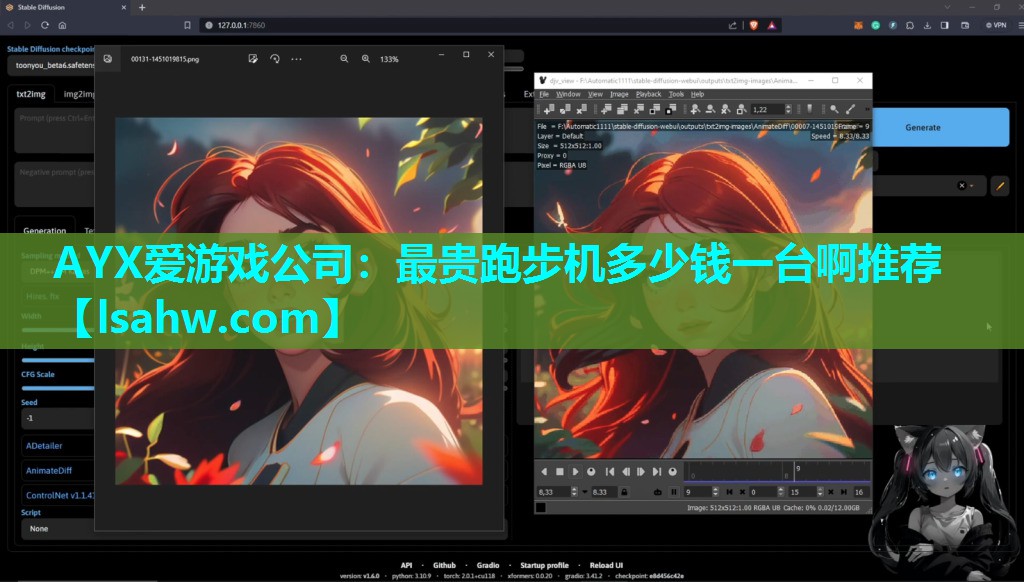Open the Help menu in djv_view
Screen dimensions: 1024x582
click(x=697, y=94)
